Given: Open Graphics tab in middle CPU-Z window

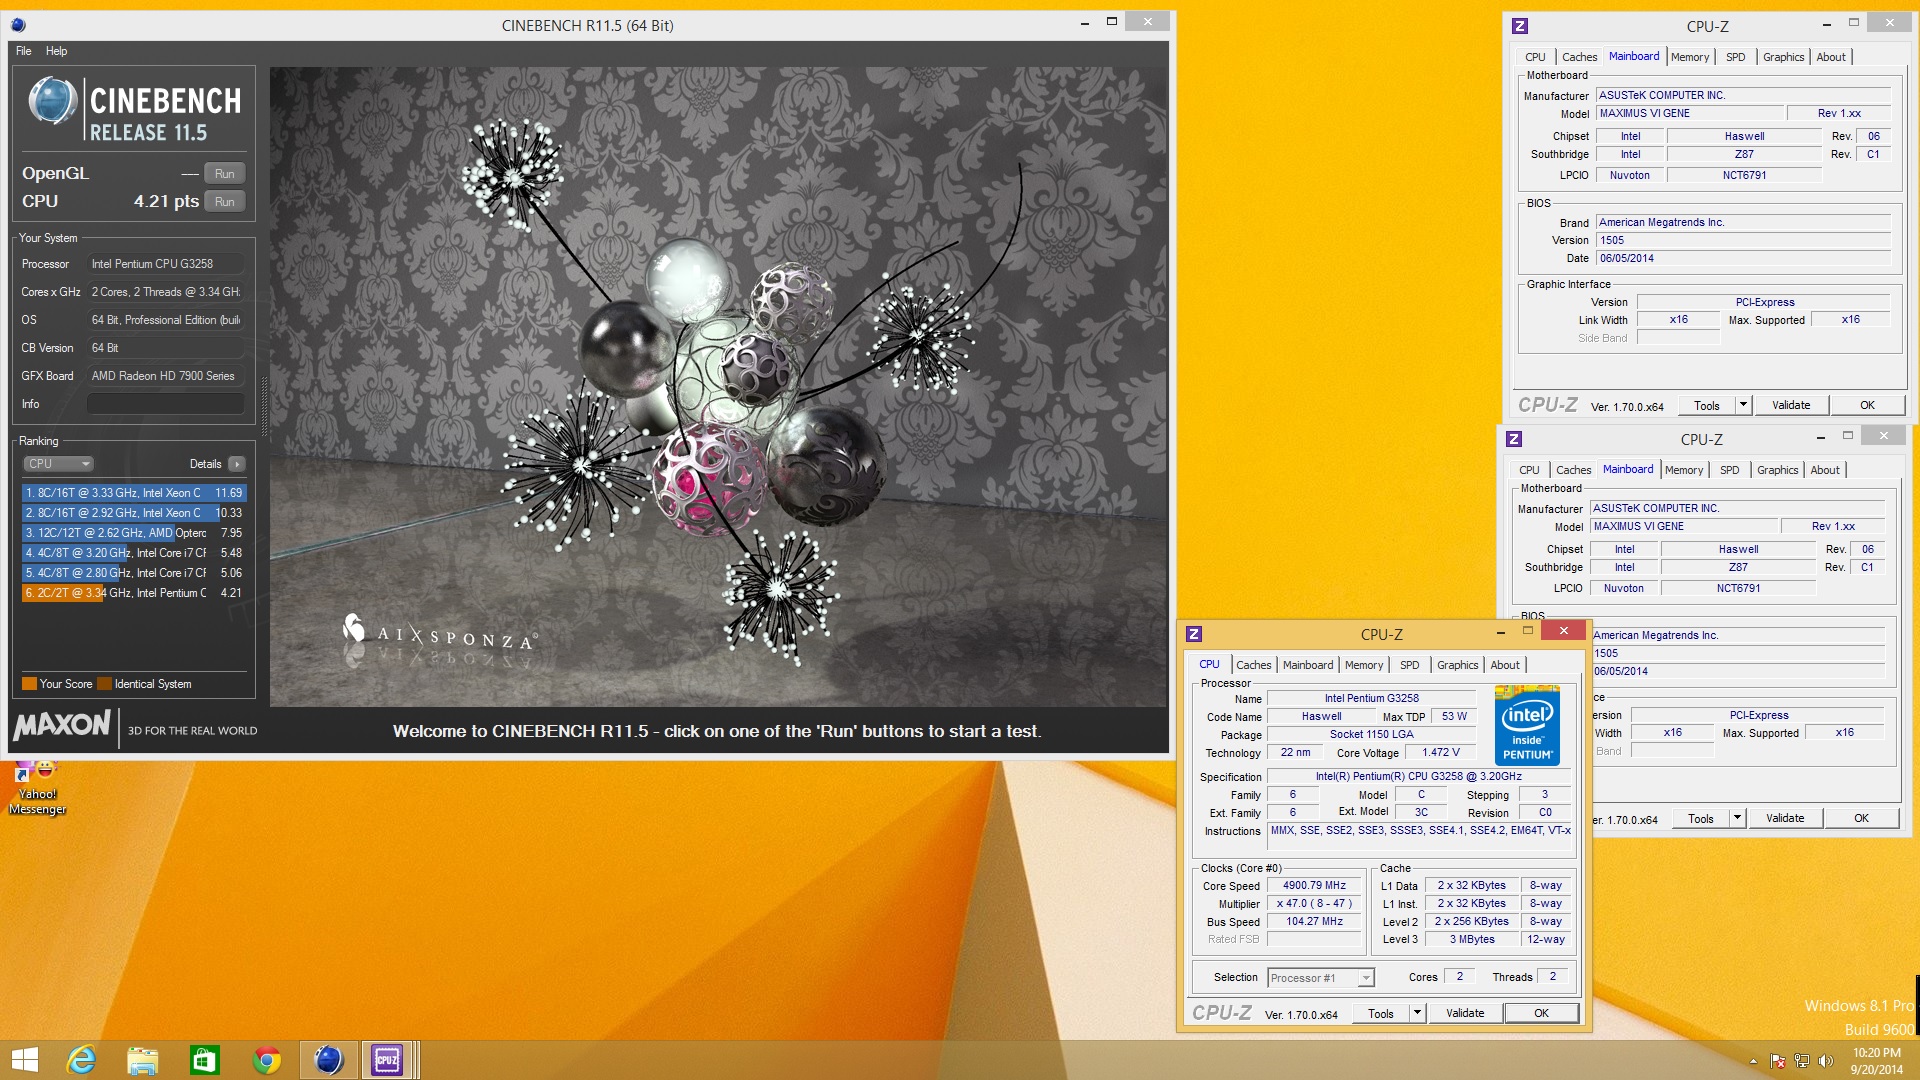Looking at the screenshot, I should [1777, 470].
